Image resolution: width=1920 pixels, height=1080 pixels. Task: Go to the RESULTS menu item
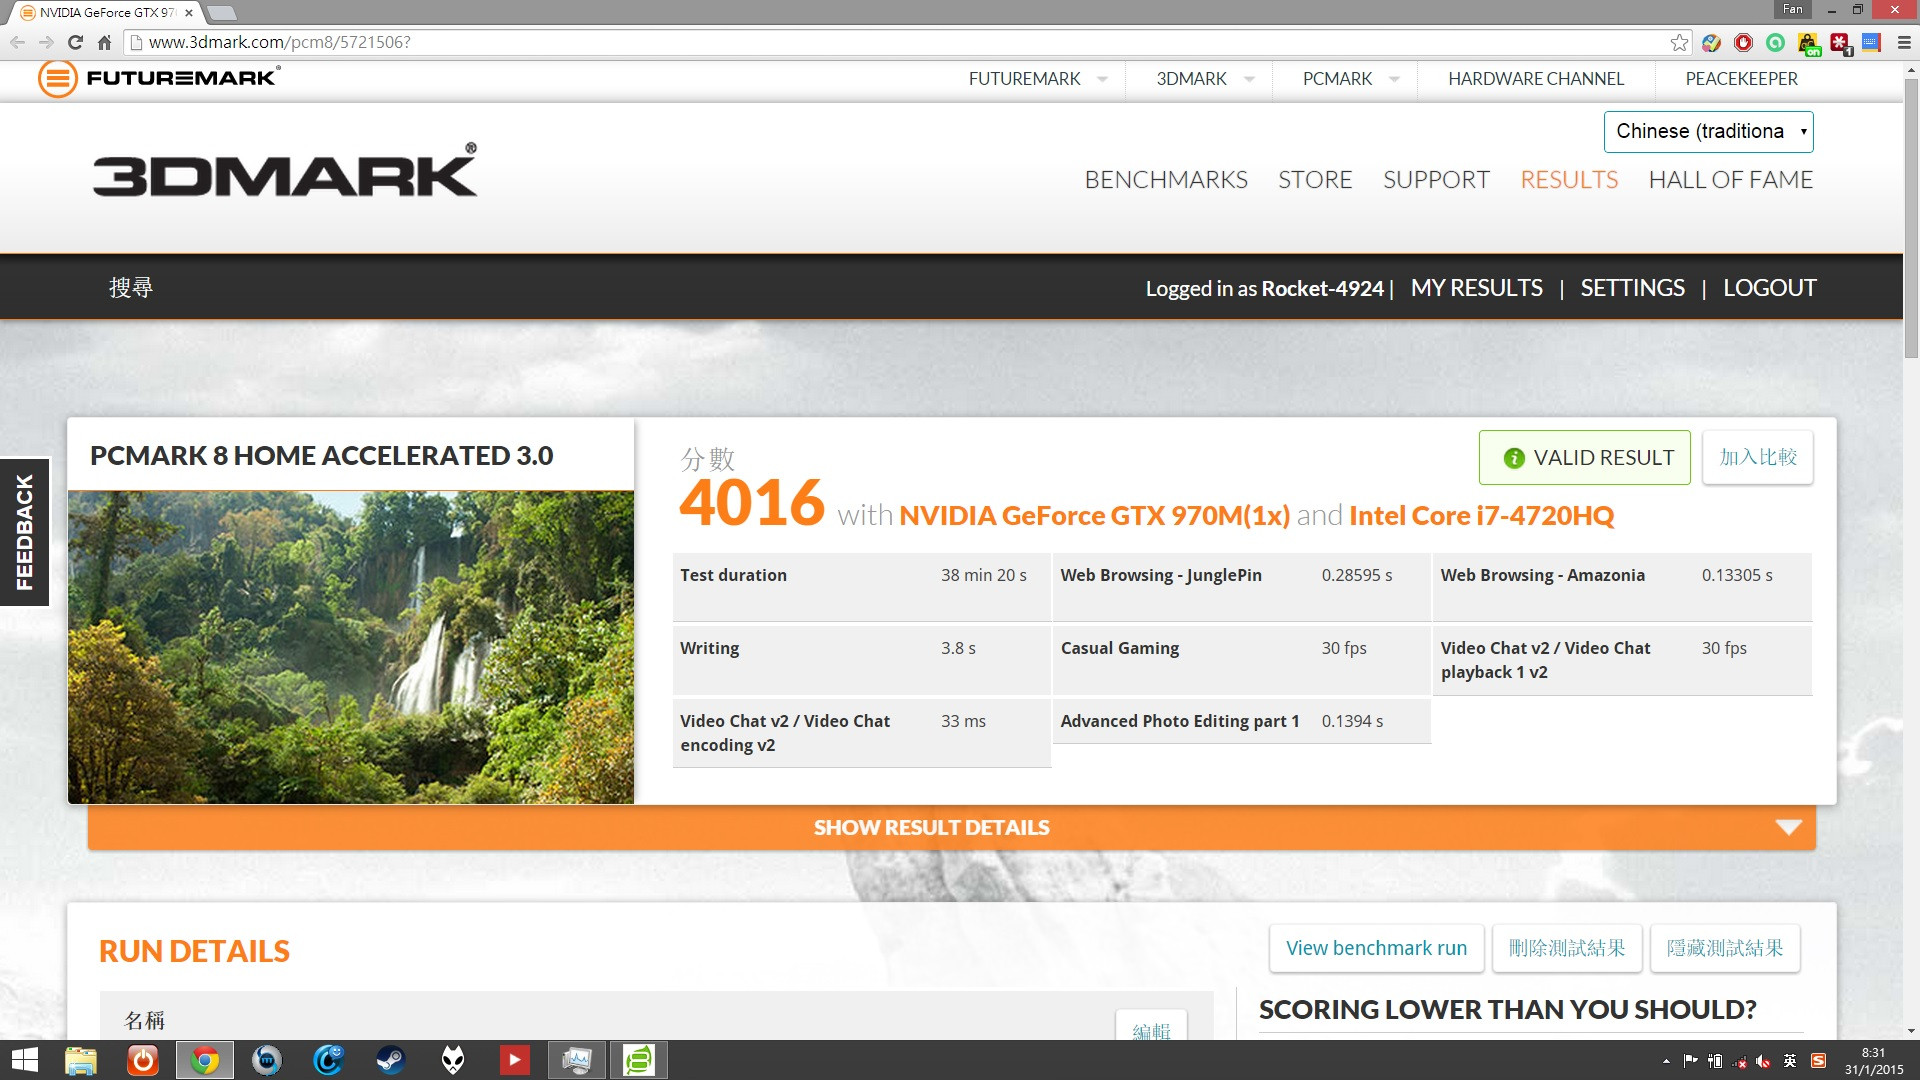tap(1569, 180)
